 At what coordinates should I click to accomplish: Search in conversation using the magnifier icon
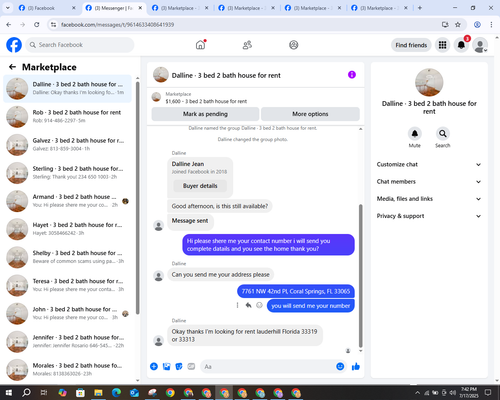[443, 134]
